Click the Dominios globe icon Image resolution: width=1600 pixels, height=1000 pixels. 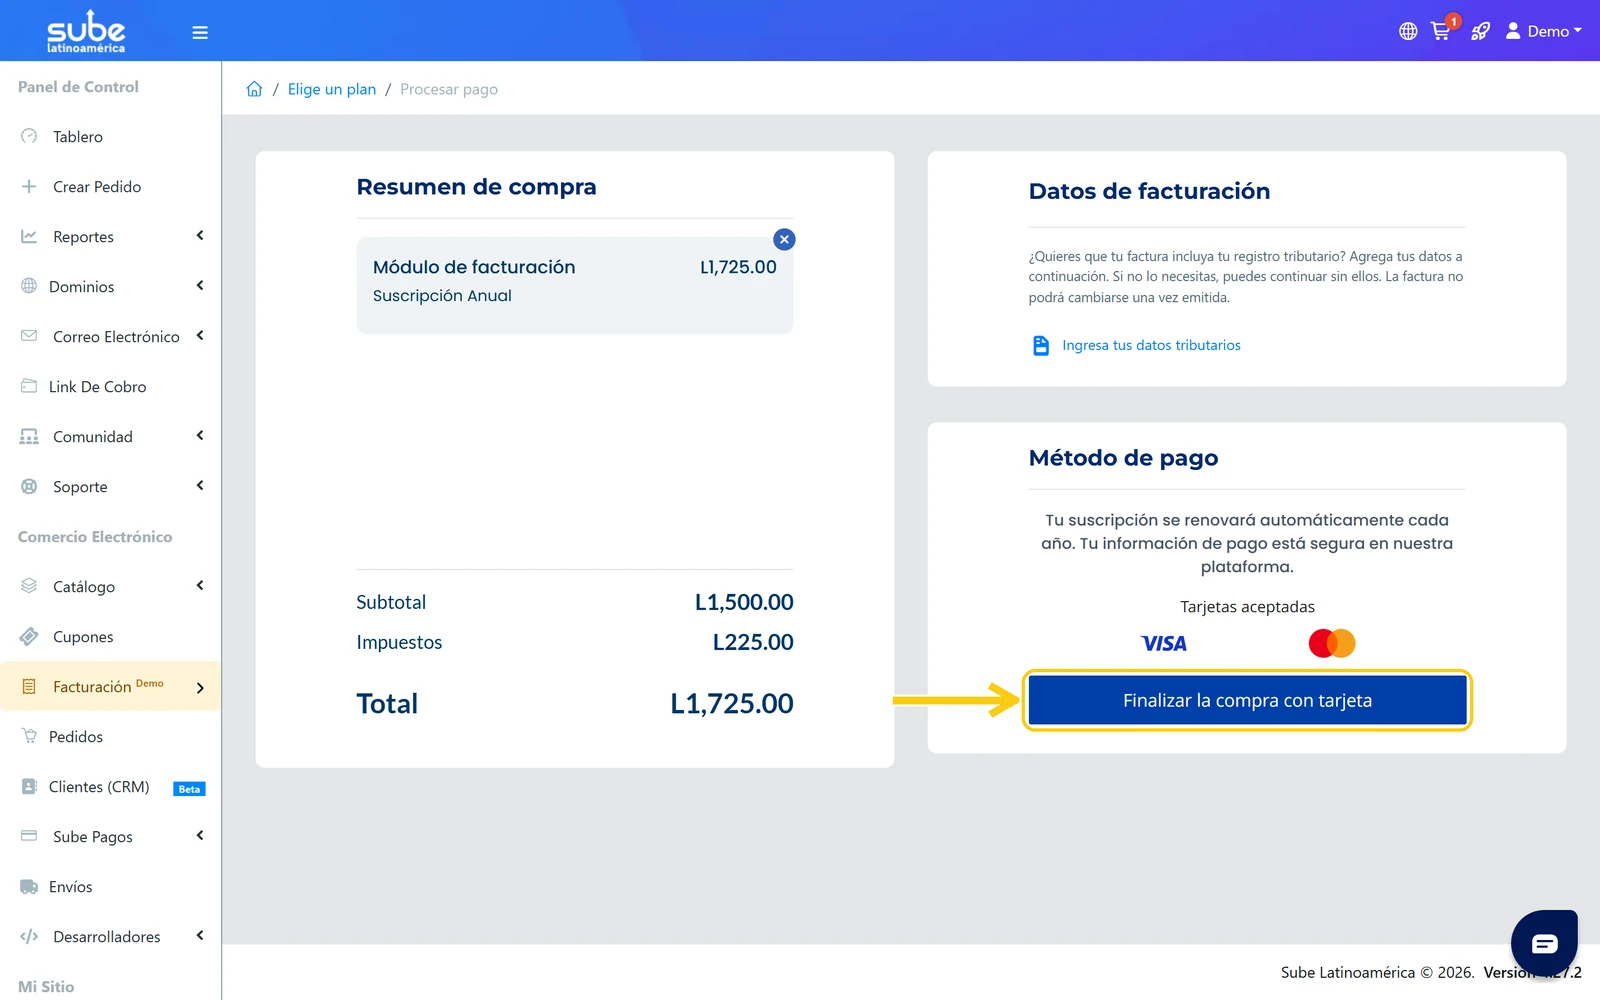tap(29, 286)
